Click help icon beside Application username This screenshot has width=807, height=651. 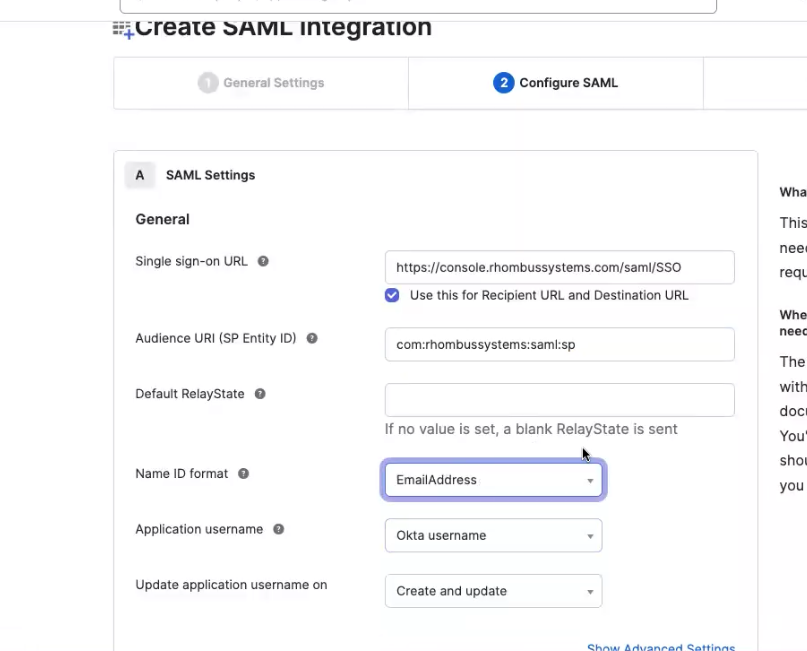(278, 529)
